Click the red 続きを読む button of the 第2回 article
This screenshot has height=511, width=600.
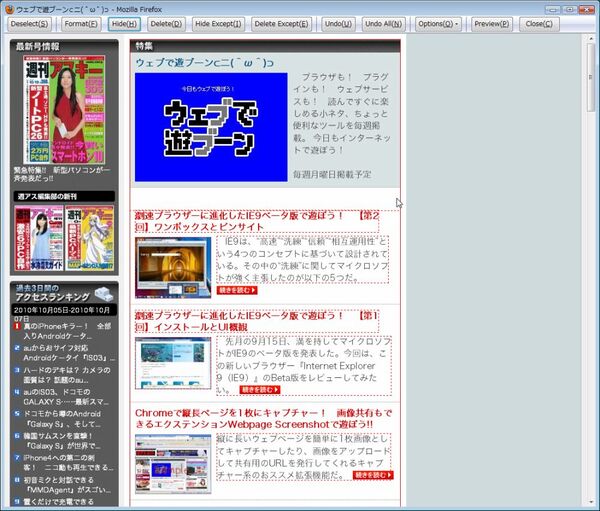tap(237, 290)
